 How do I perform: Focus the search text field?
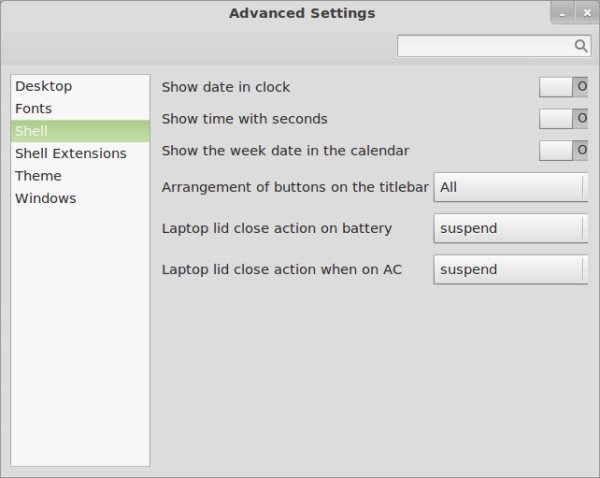click(484, 46)
